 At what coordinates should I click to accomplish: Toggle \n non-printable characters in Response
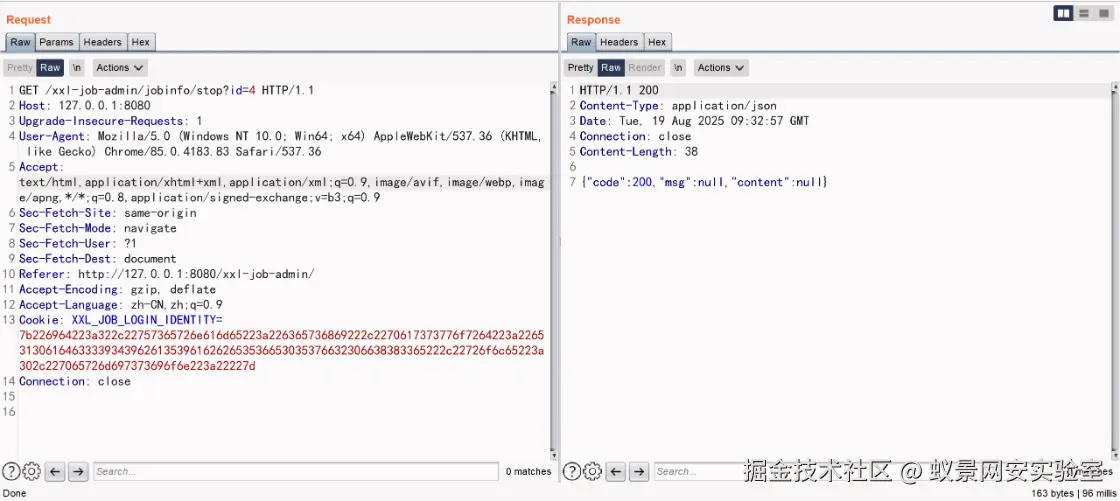[679, 68]
